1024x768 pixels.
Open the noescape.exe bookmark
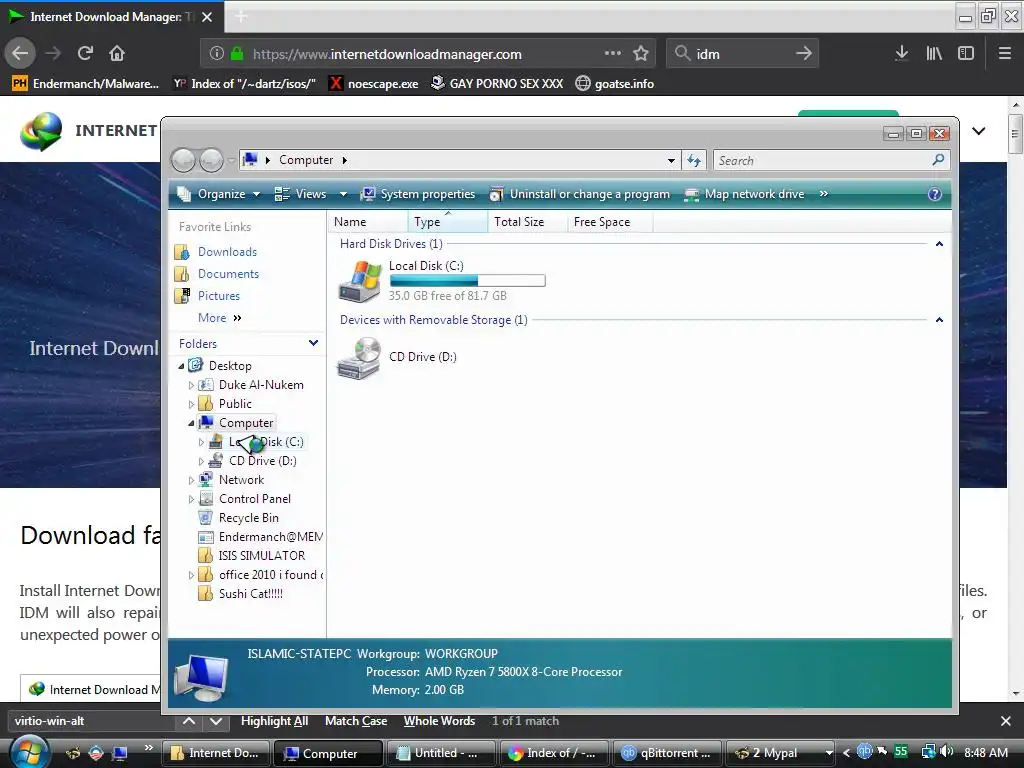pos(373,84)
